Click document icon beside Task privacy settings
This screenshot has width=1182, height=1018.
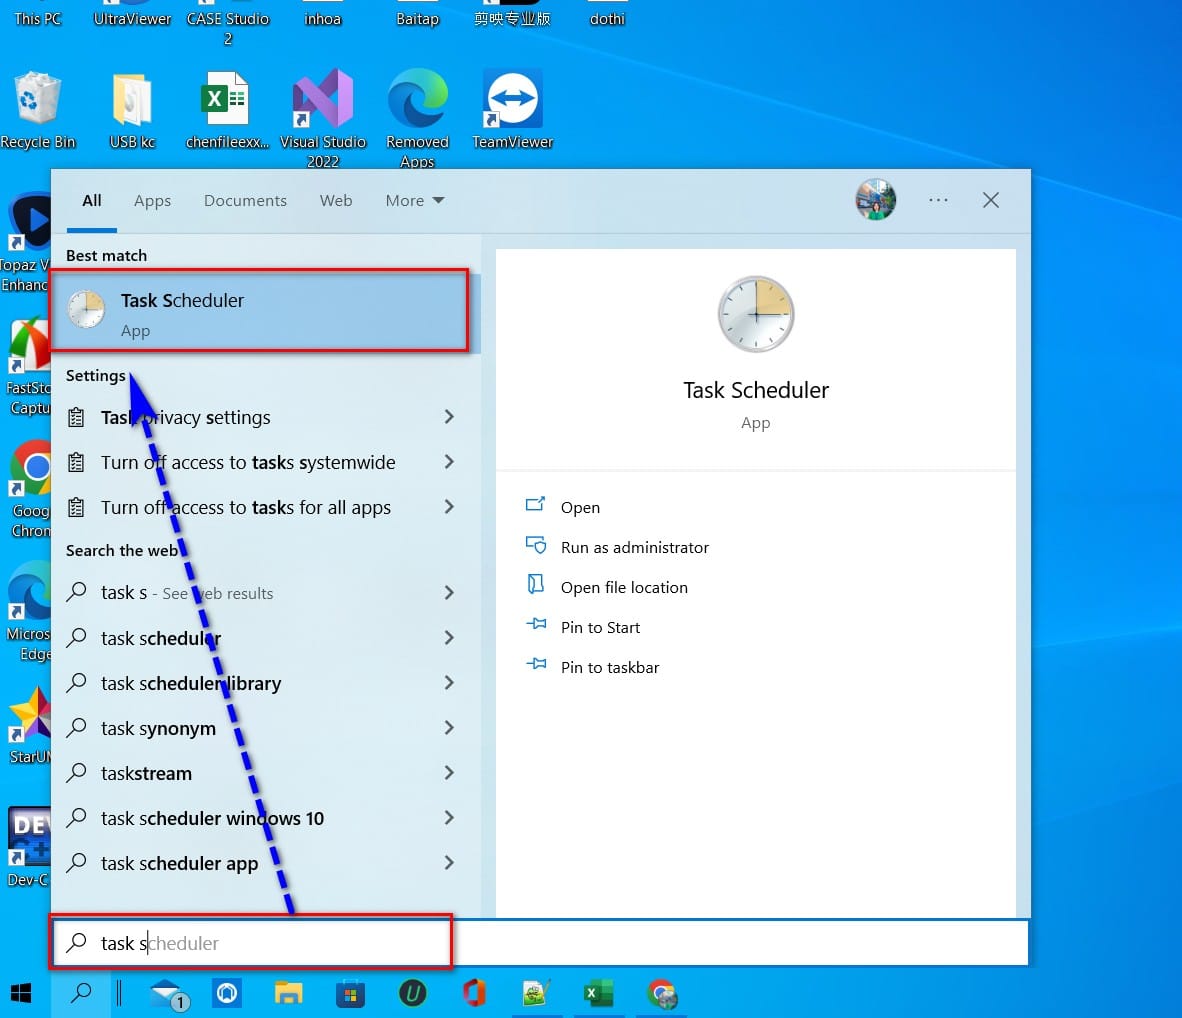[x=76, y=417]
